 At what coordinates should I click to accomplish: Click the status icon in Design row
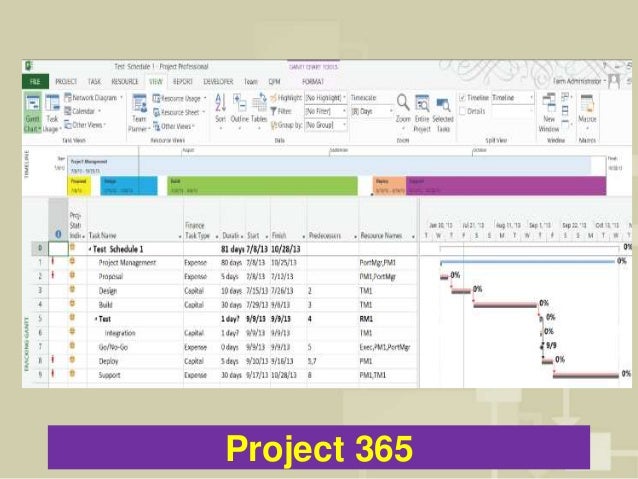(72, 290)
